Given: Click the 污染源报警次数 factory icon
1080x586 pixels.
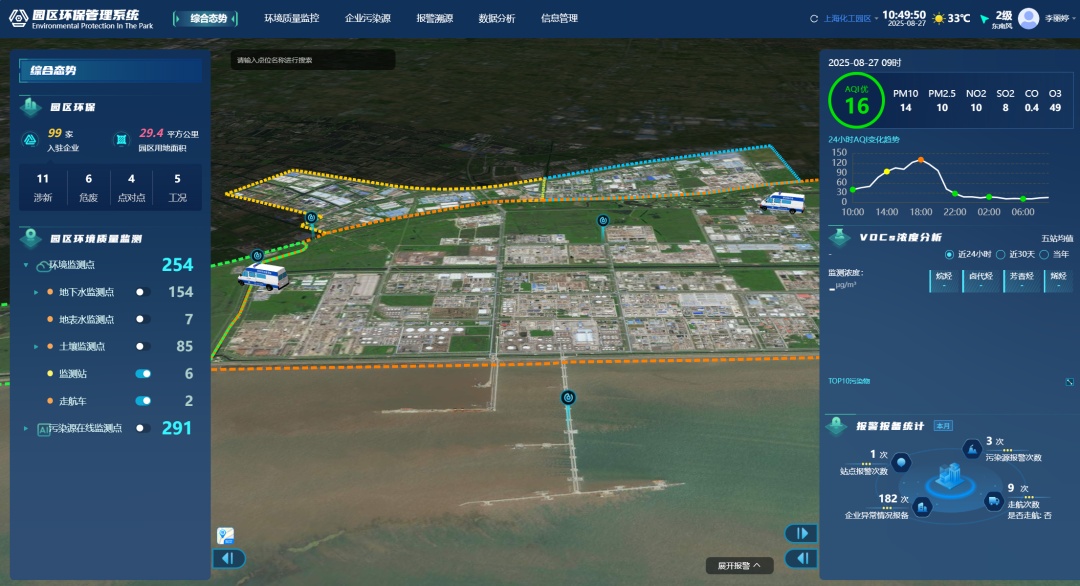Looking at the screenshot, I should click(972, 448).
